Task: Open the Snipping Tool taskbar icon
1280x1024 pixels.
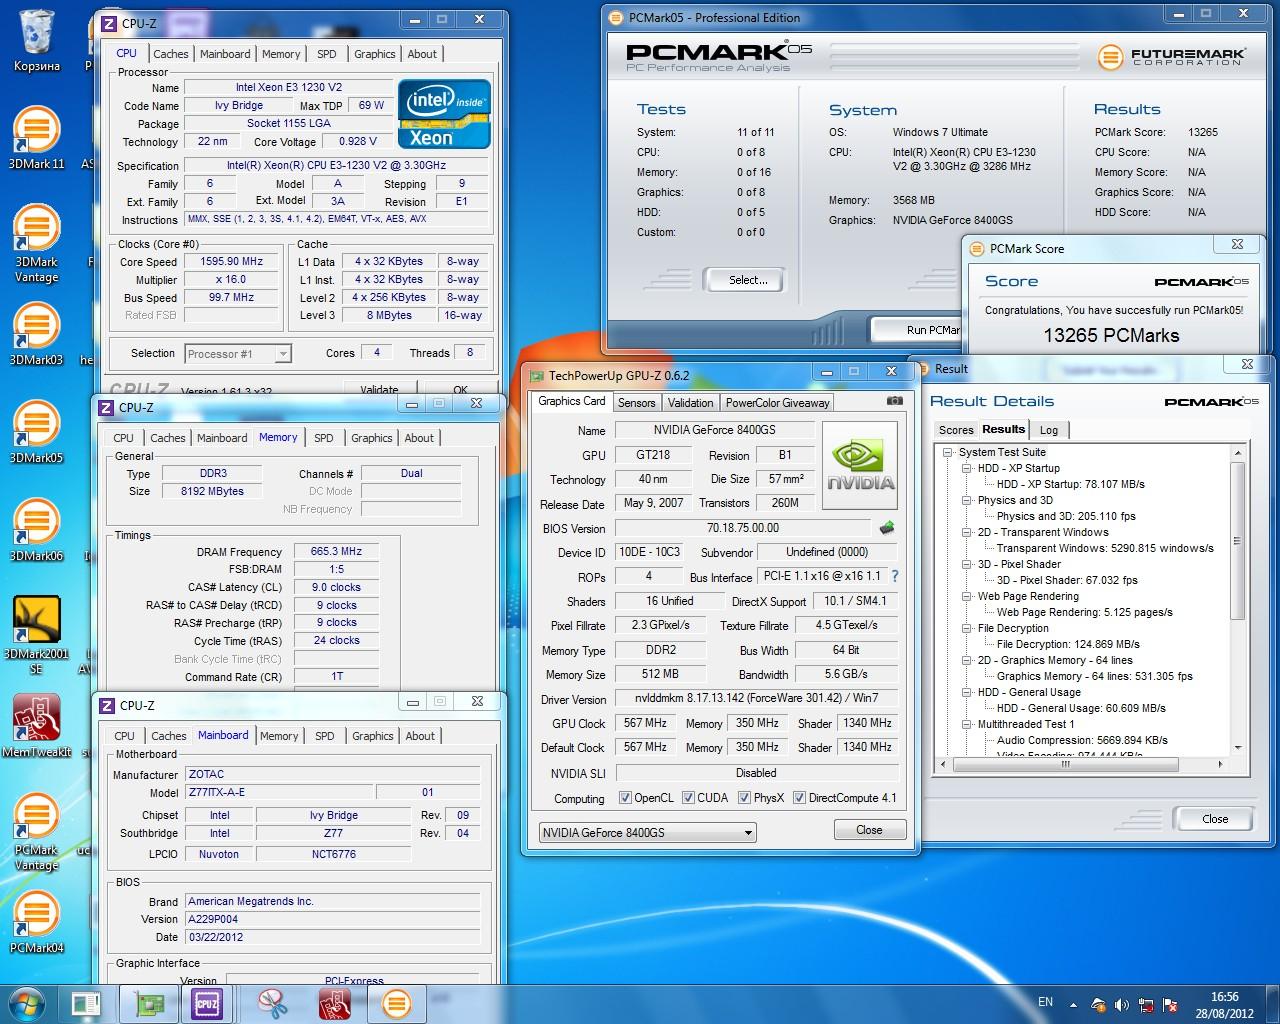Action: pos(272,1004)
